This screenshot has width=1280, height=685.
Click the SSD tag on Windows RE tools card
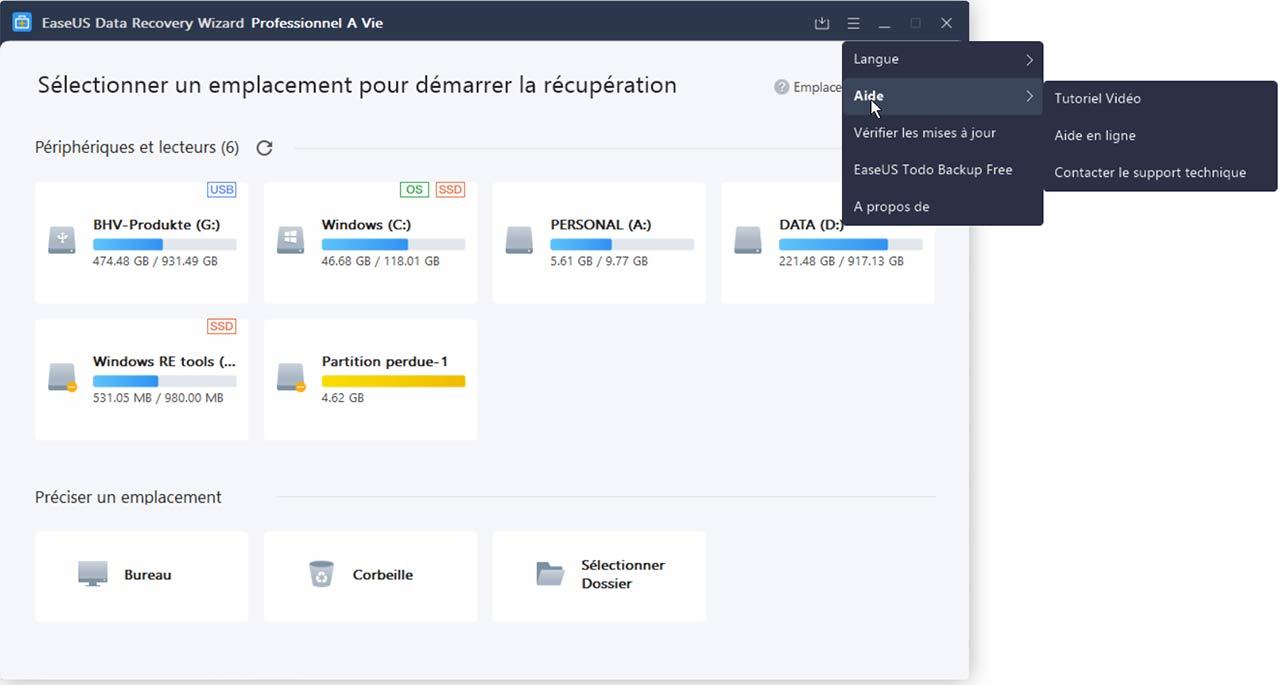pos(222,327)
